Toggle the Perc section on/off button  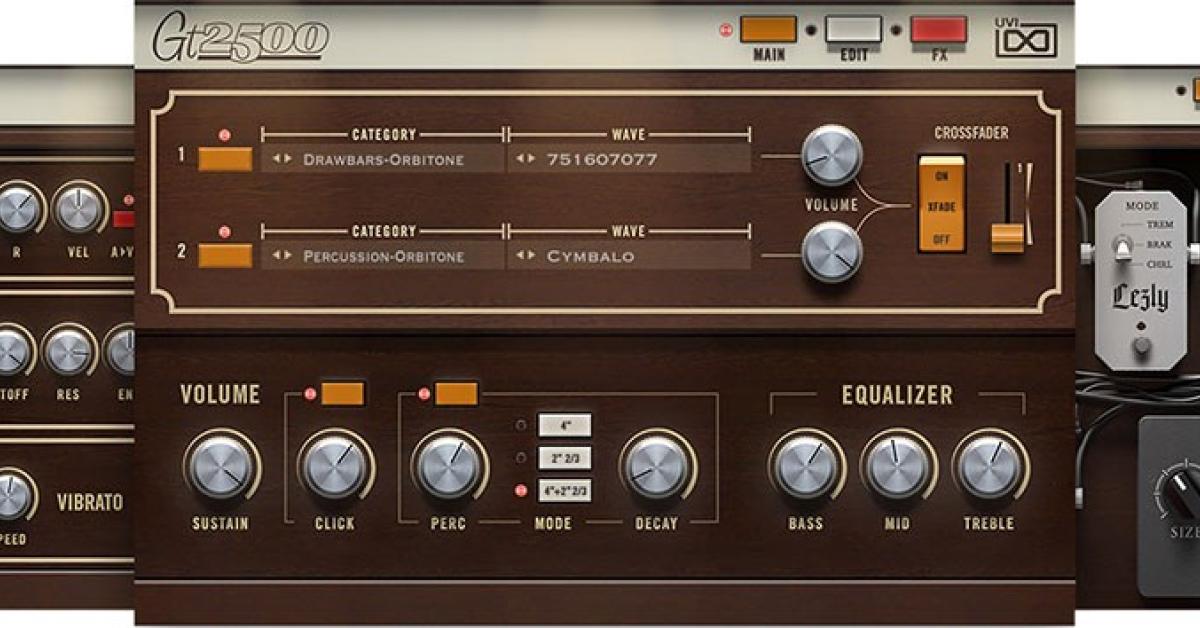click(456, 394)
